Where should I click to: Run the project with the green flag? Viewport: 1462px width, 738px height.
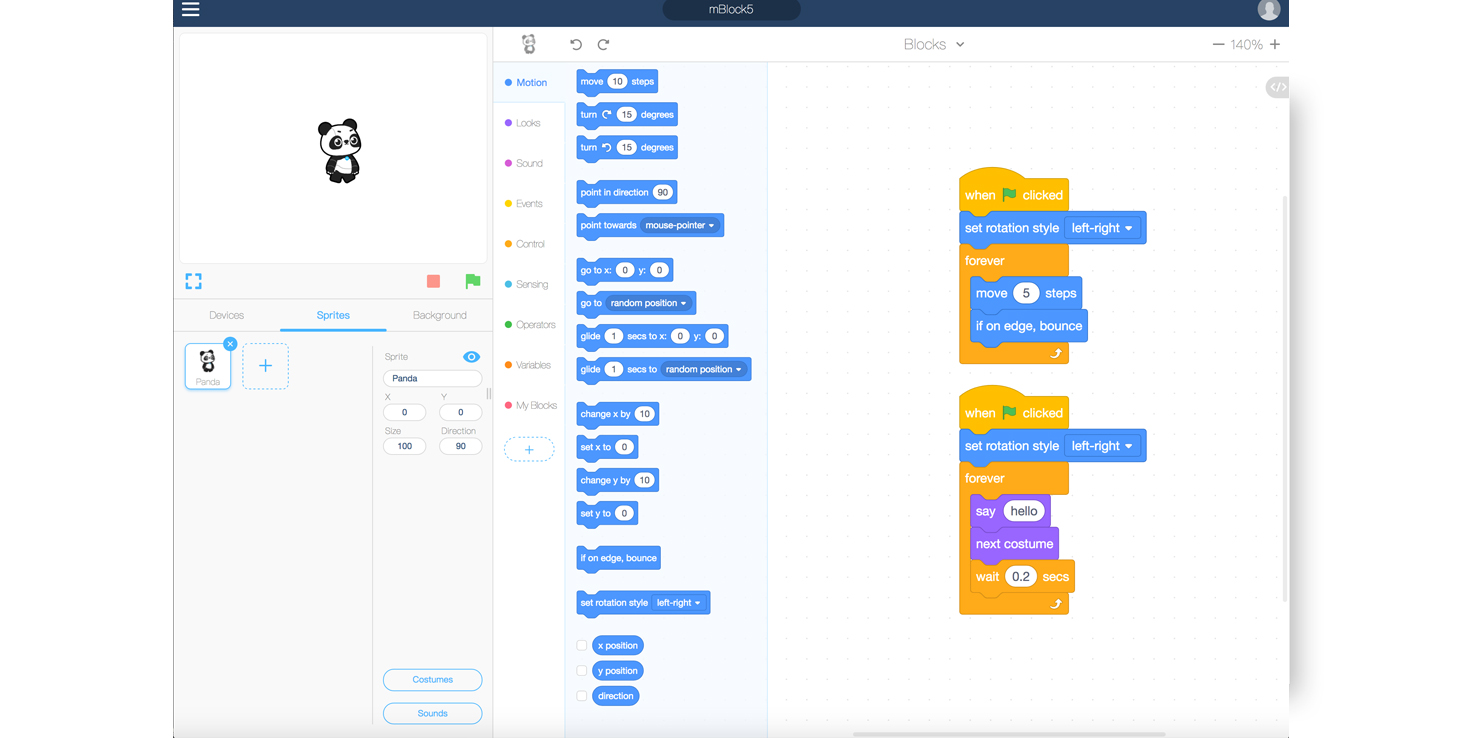472,282
